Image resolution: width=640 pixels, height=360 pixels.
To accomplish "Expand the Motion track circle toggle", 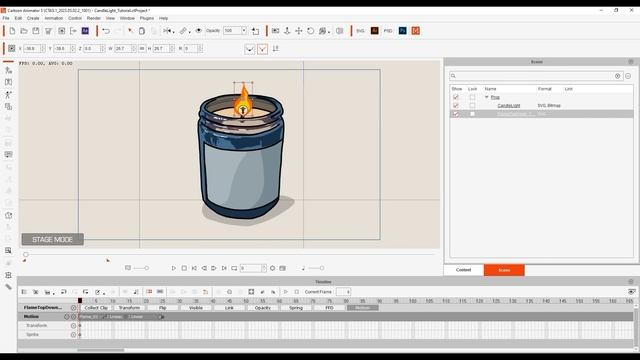I will pos(67,317).
